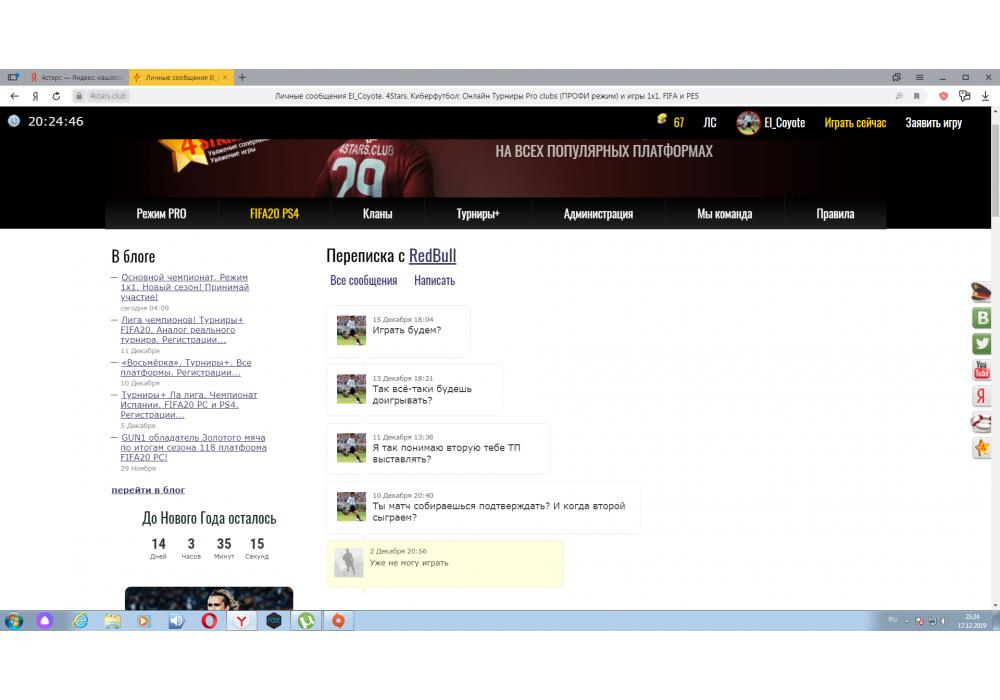Click the Yandex 'Я' home button in toolbar
This screenshot has height=700, width=1000.
[35, 96]
